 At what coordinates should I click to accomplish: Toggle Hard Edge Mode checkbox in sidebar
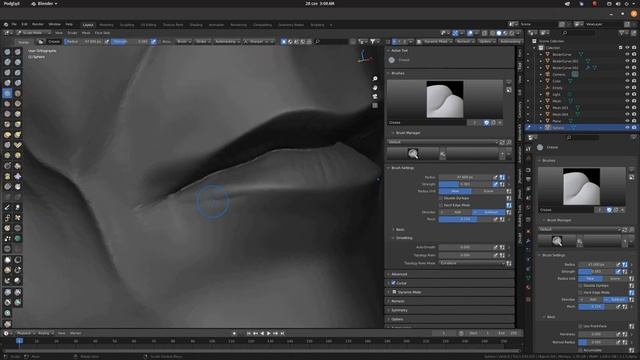pyautogui.click(x=441, y=205)
